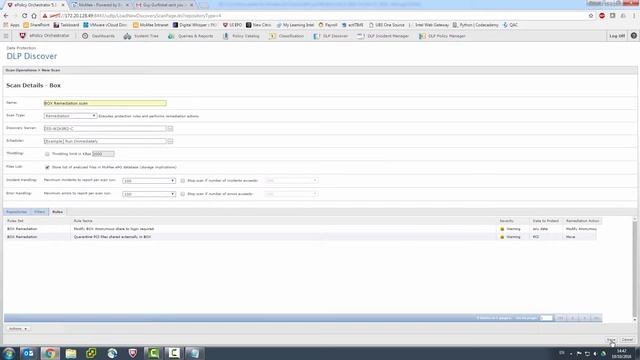
Task: Click the Scan Operations breadcrumb link
Action: pos(21,70)
